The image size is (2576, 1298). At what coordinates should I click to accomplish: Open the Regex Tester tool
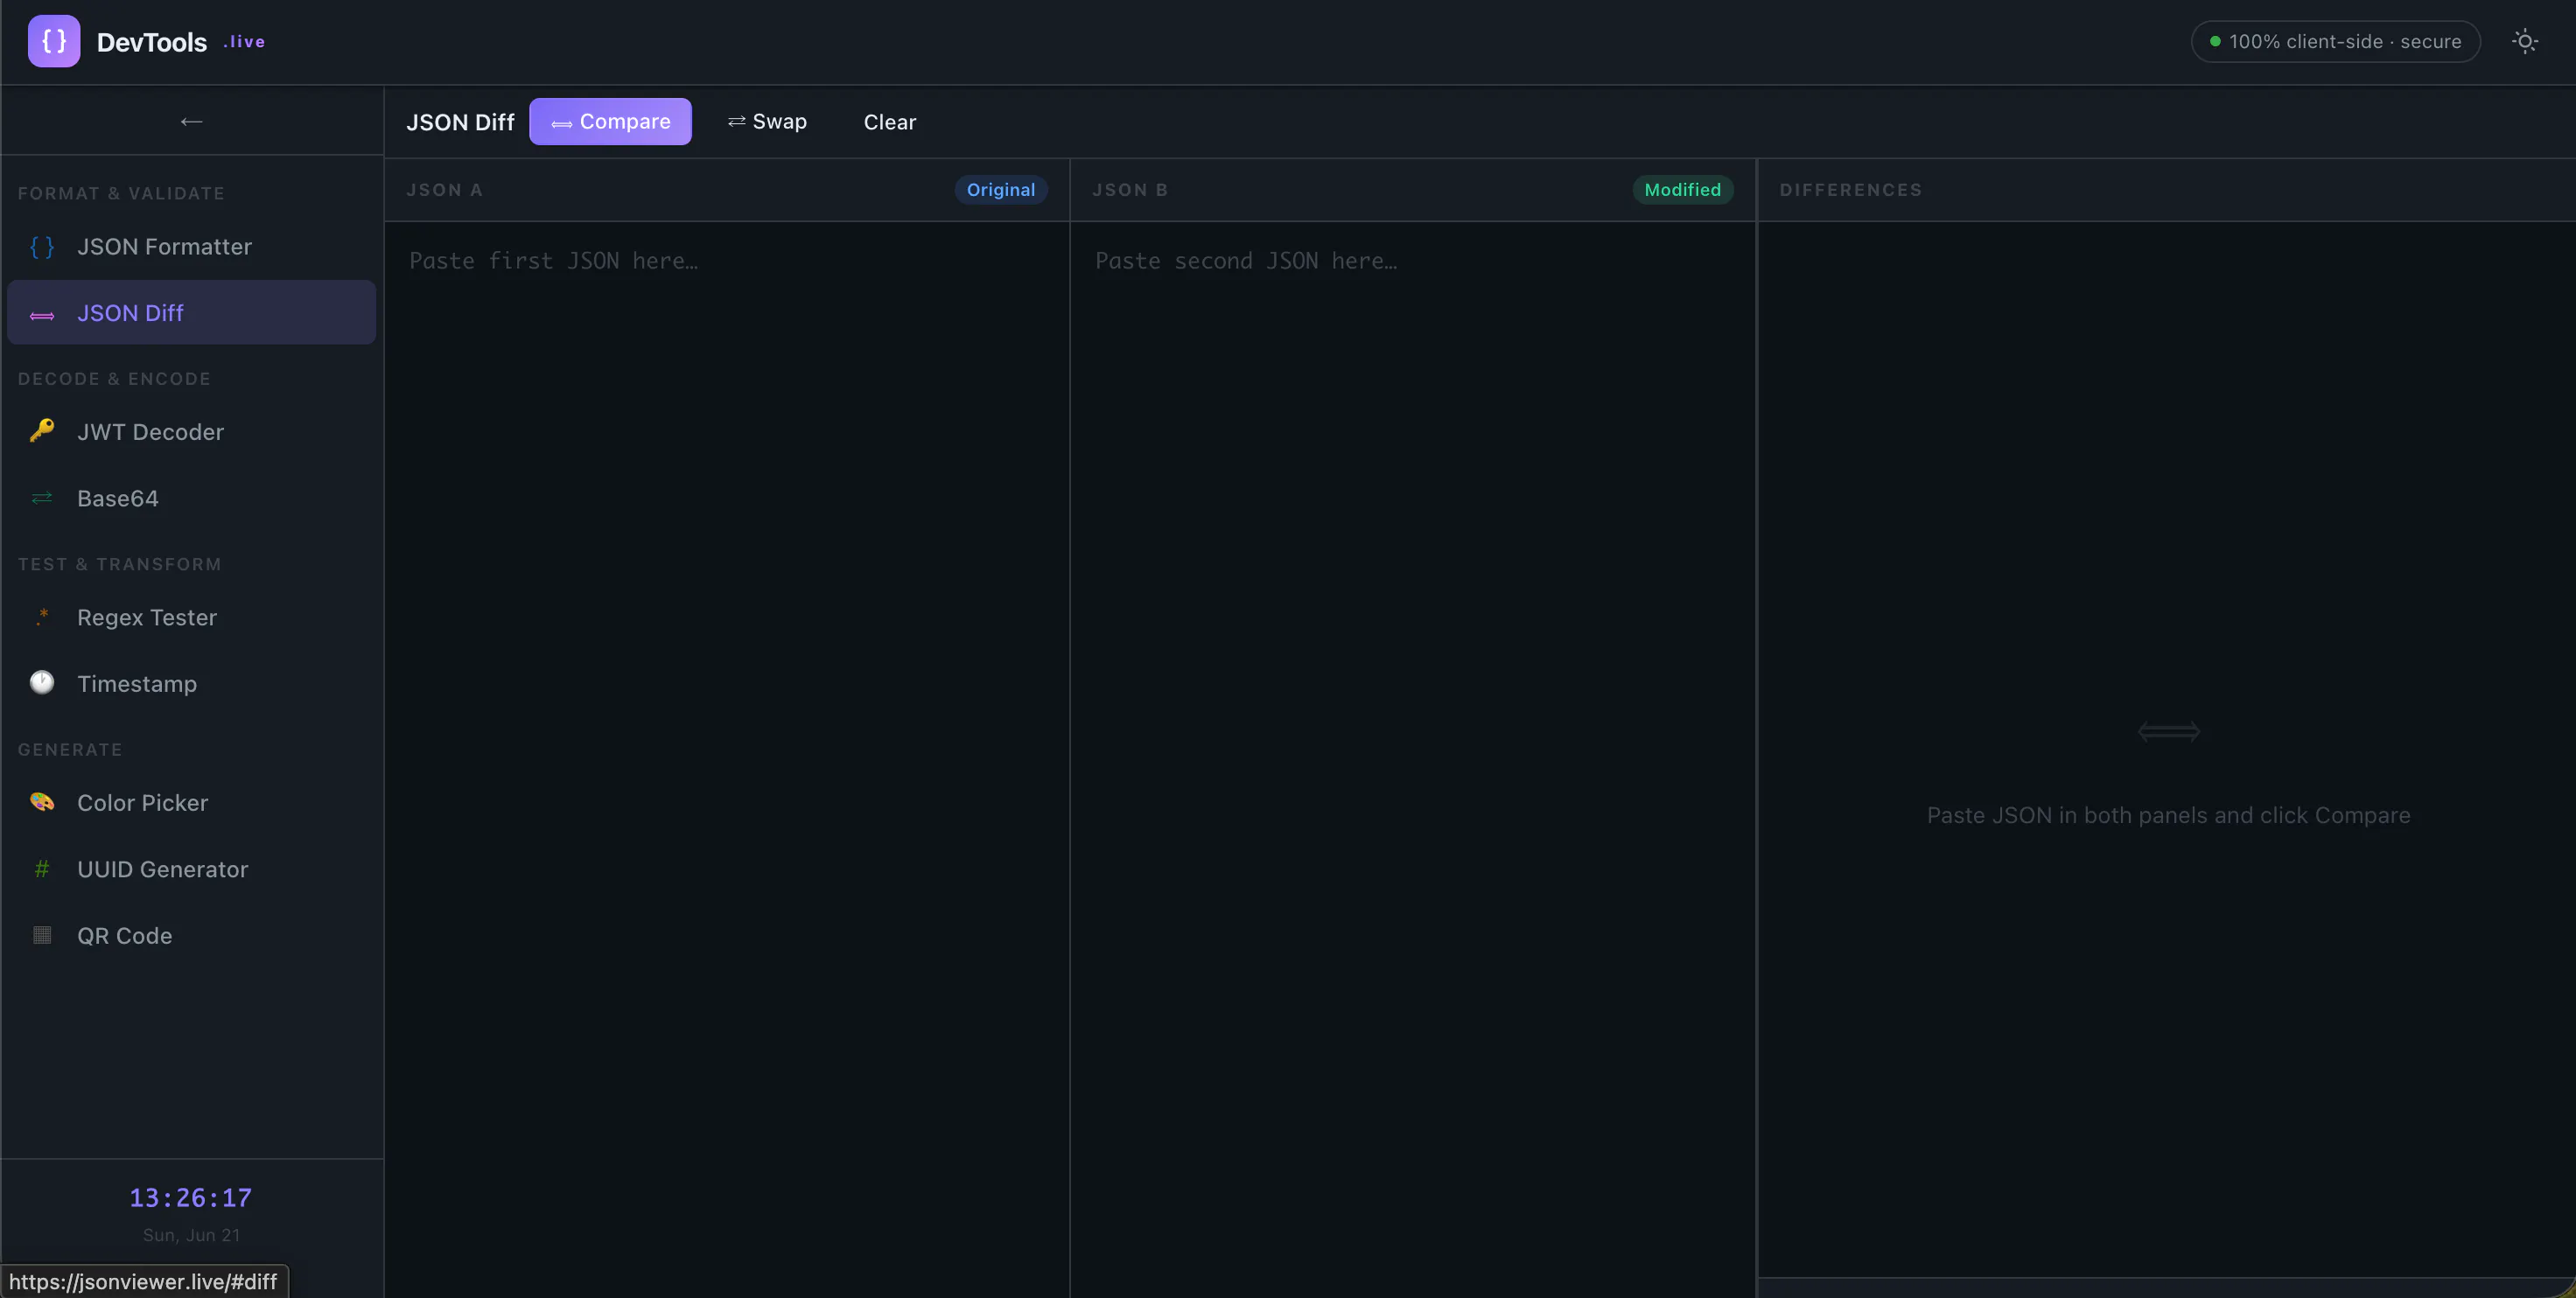[191, 617]
